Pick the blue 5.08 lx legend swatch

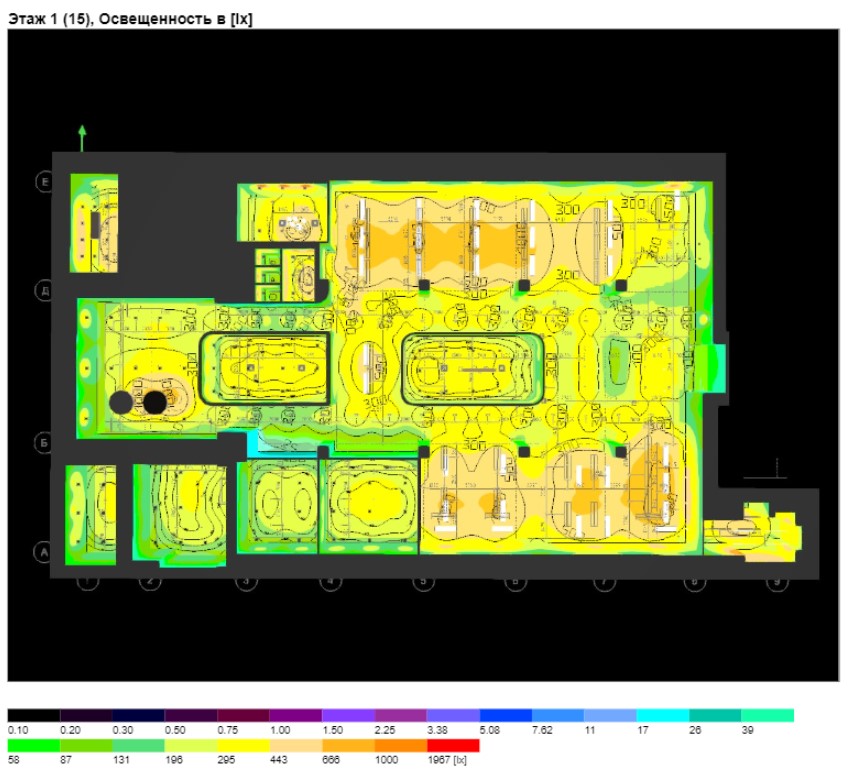[505, 716]
